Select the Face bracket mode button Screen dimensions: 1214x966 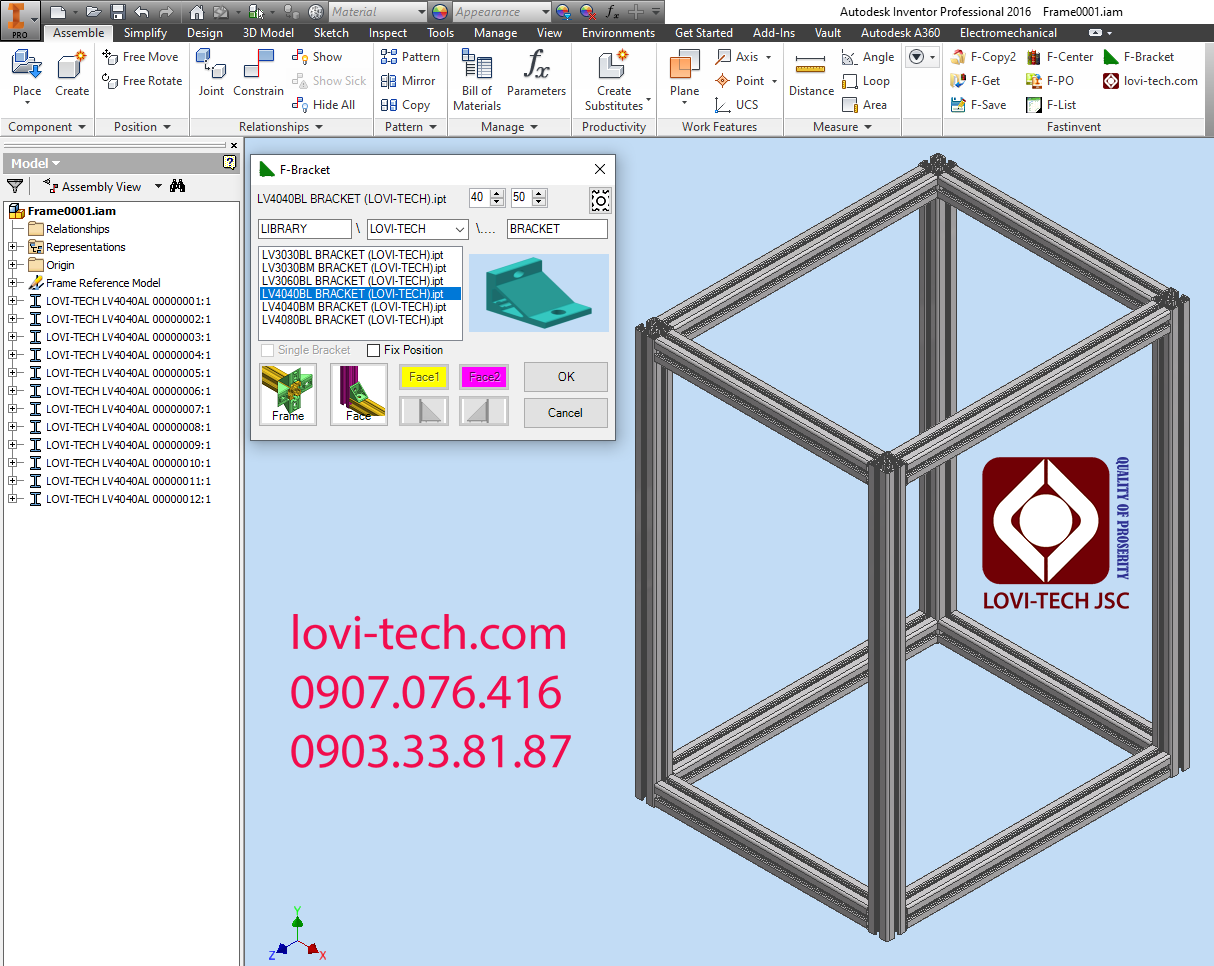(359, 394)
